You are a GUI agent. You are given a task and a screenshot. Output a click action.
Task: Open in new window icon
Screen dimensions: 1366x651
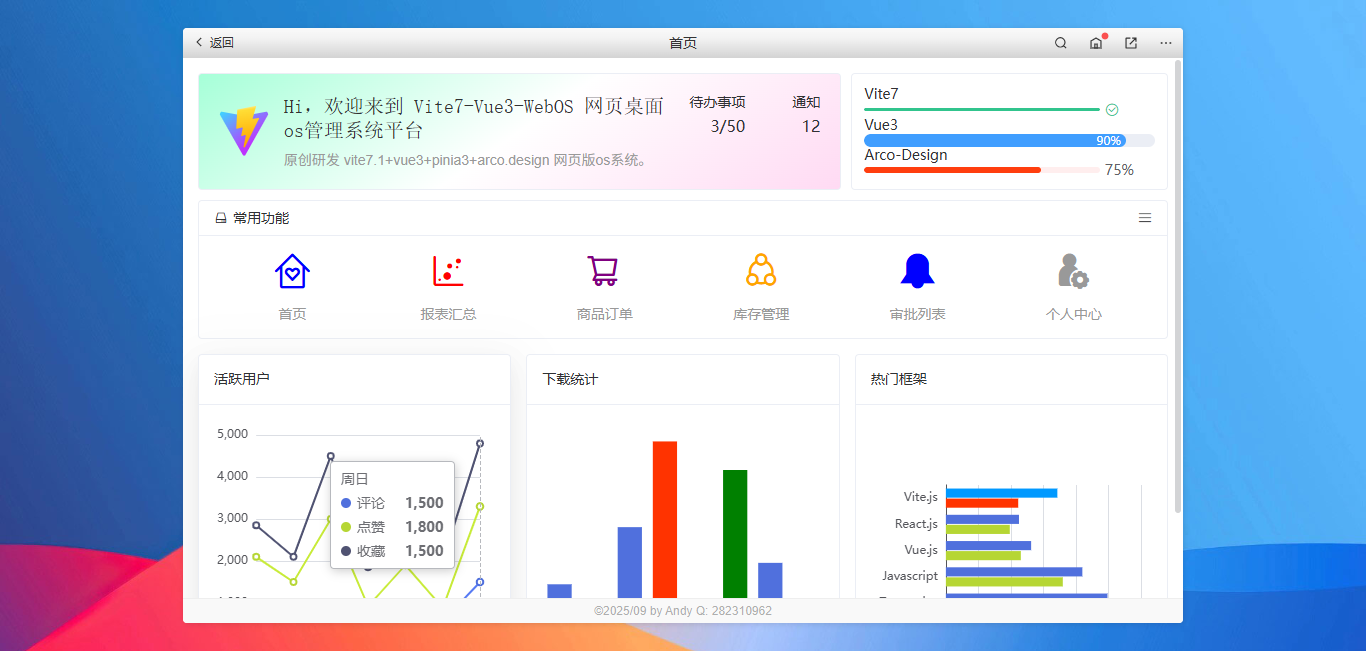1131,43
